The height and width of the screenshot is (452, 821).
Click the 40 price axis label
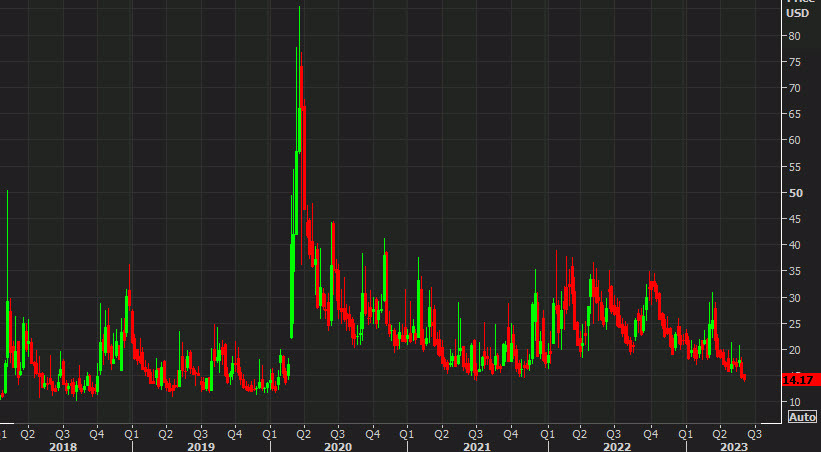click(x=794, y=245)
